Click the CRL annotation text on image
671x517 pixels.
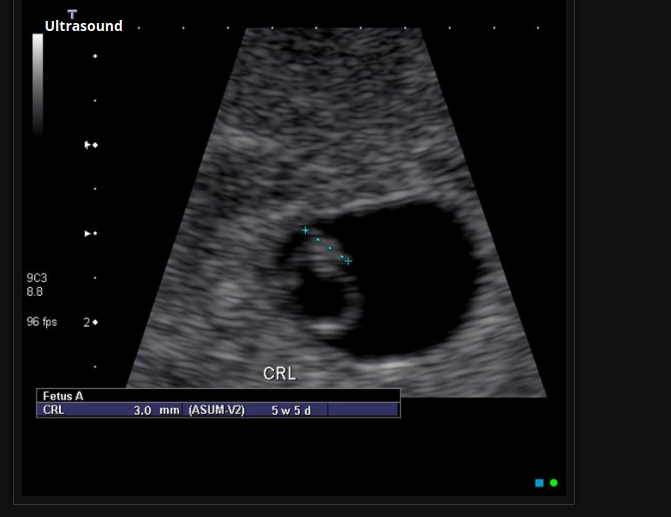(279, 374)
